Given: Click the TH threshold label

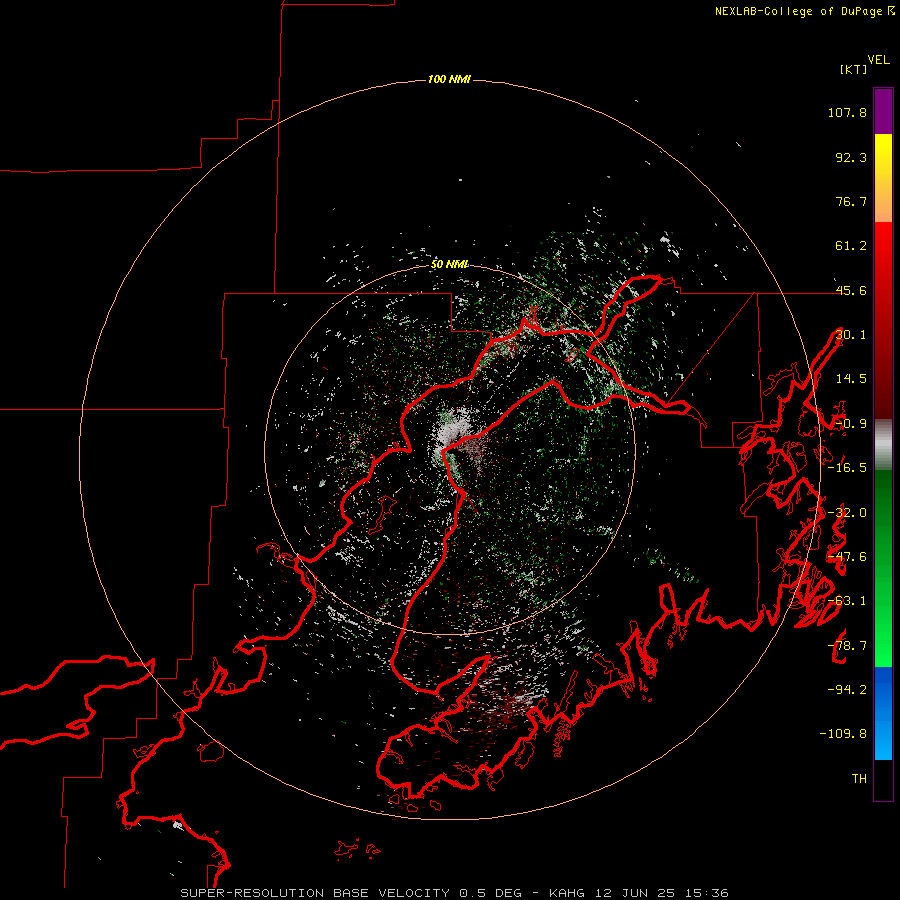Looking at the screenshot, I should click(859, 779).
